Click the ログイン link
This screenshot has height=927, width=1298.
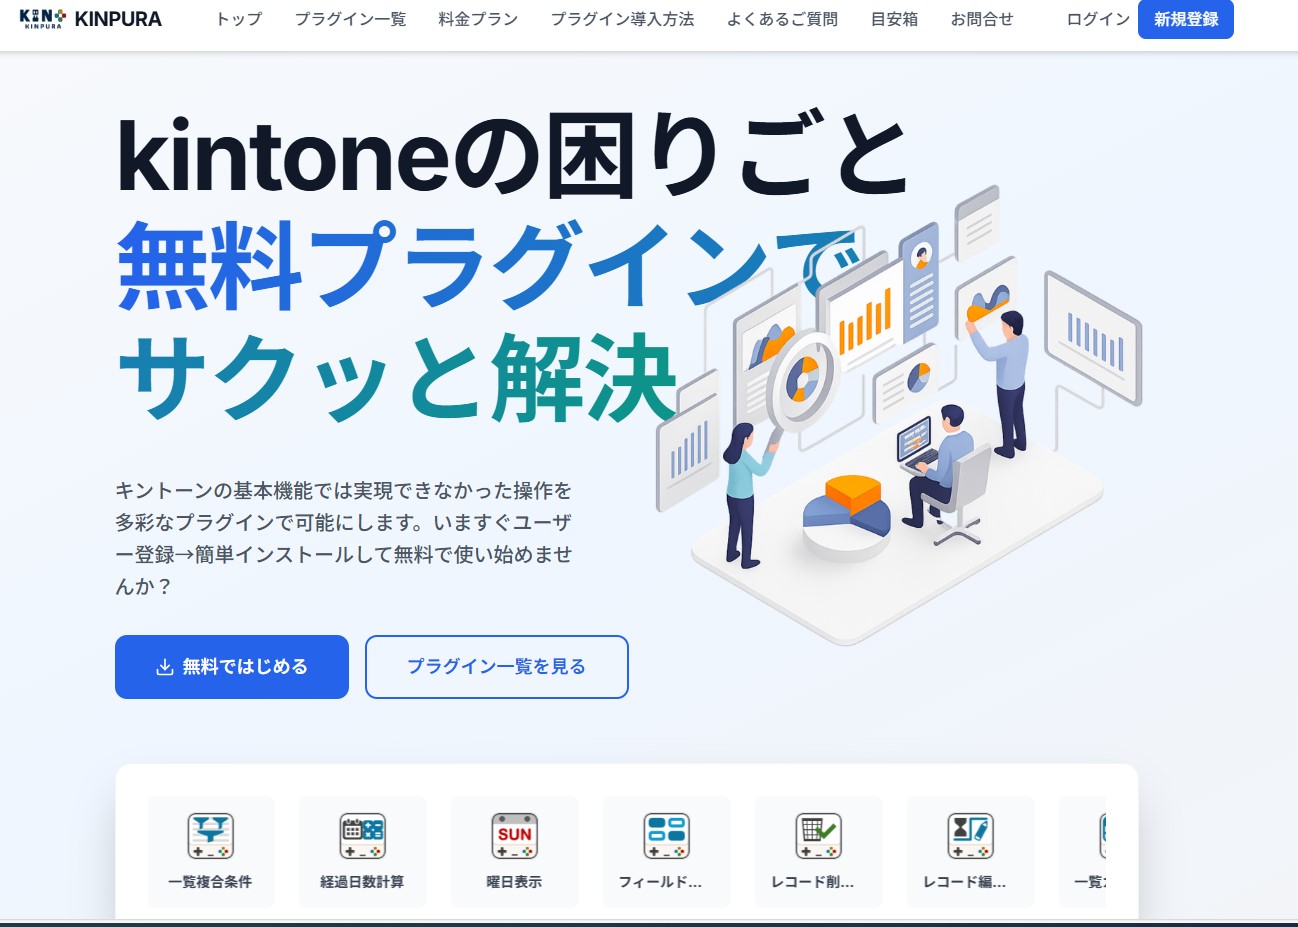tap(1098, 19)
